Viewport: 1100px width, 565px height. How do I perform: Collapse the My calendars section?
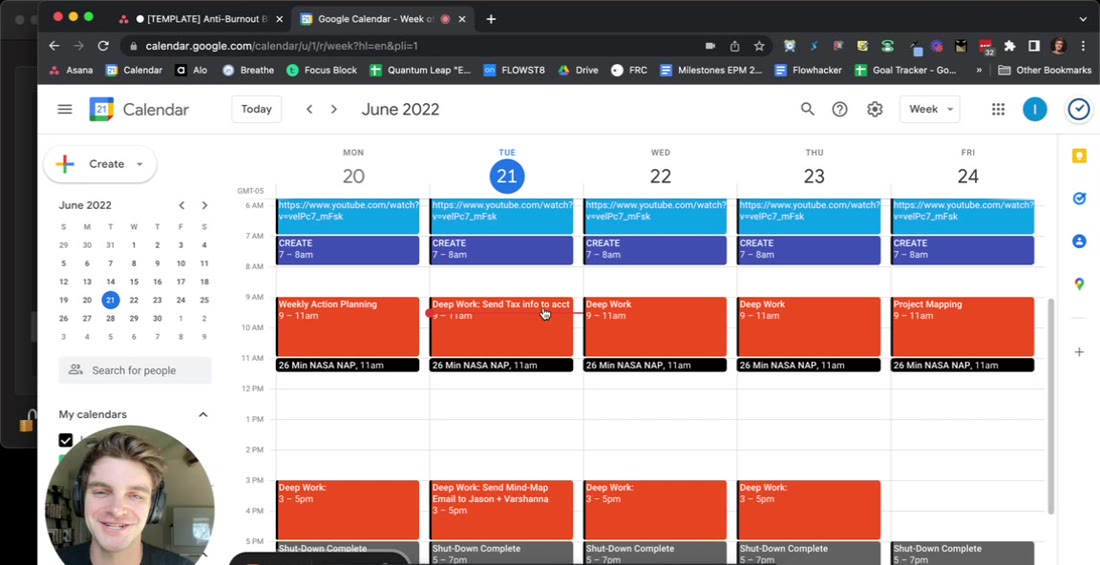click(203, 415)
